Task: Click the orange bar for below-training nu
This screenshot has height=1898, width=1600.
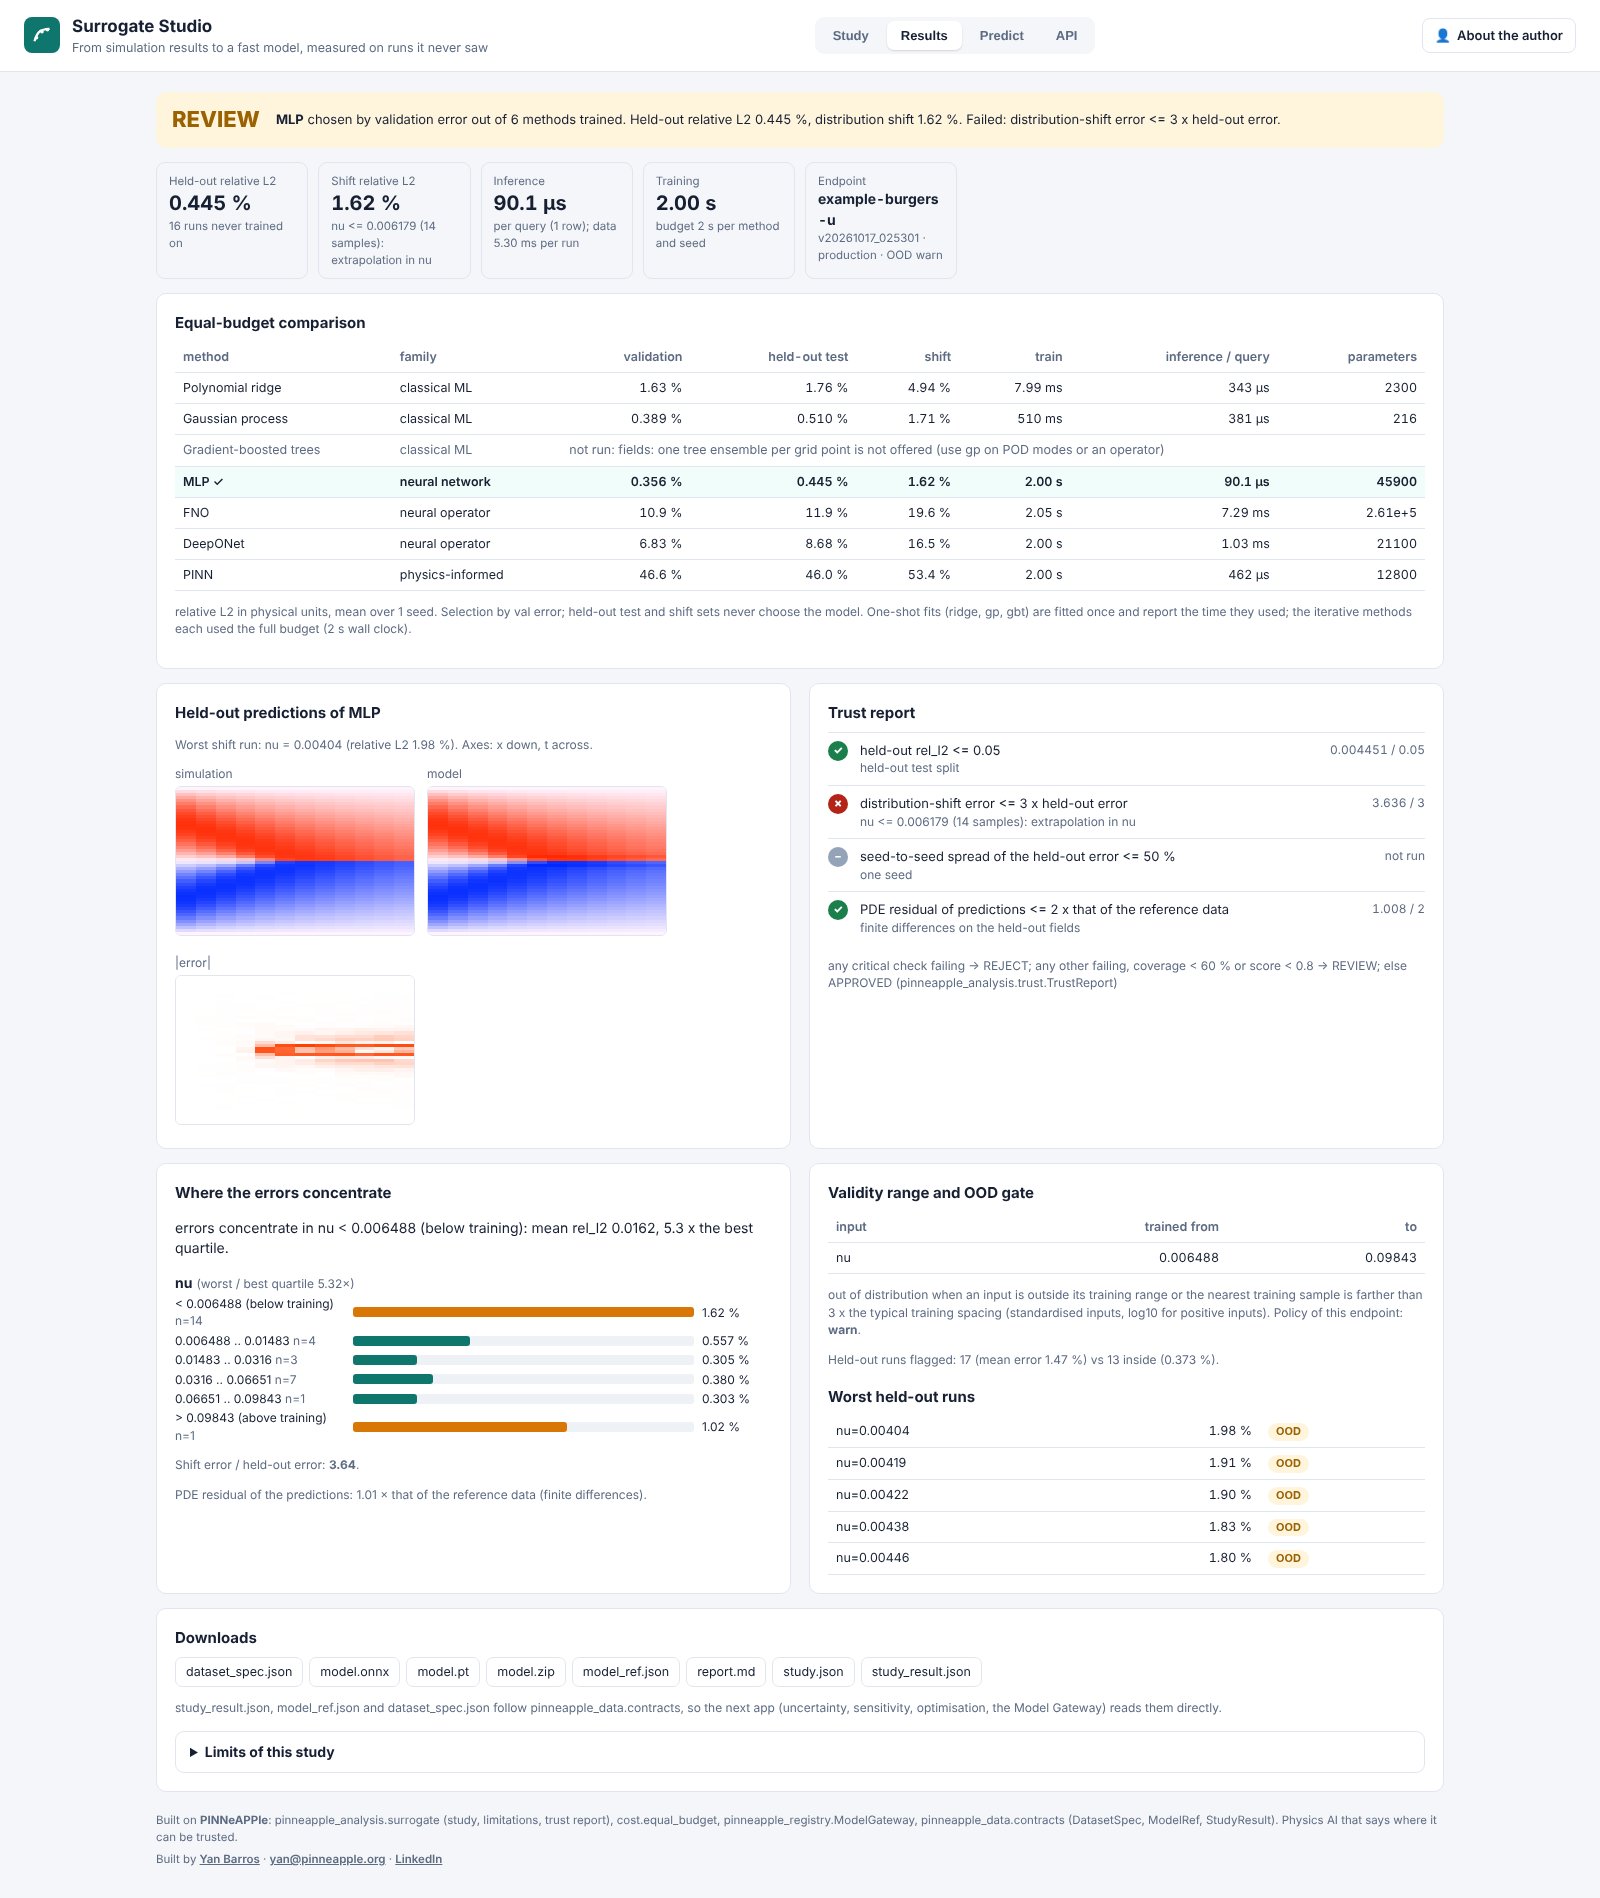Action: 523,1312
